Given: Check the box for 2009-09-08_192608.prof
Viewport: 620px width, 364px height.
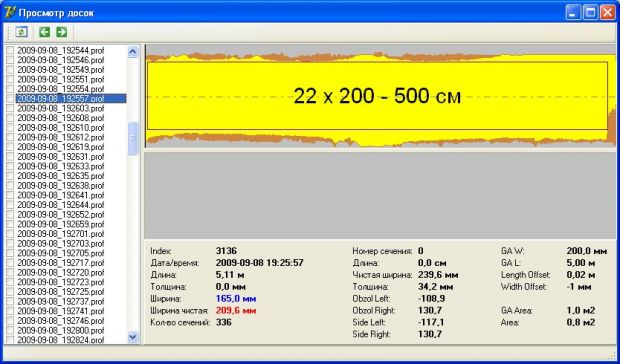Looking at the screenshot, I should (10, 118).
